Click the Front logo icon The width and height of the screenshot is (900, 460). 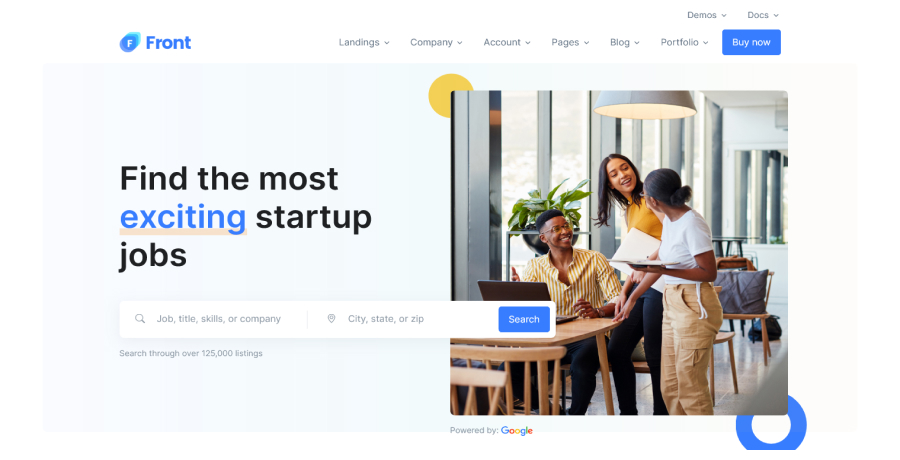[130, 42]
